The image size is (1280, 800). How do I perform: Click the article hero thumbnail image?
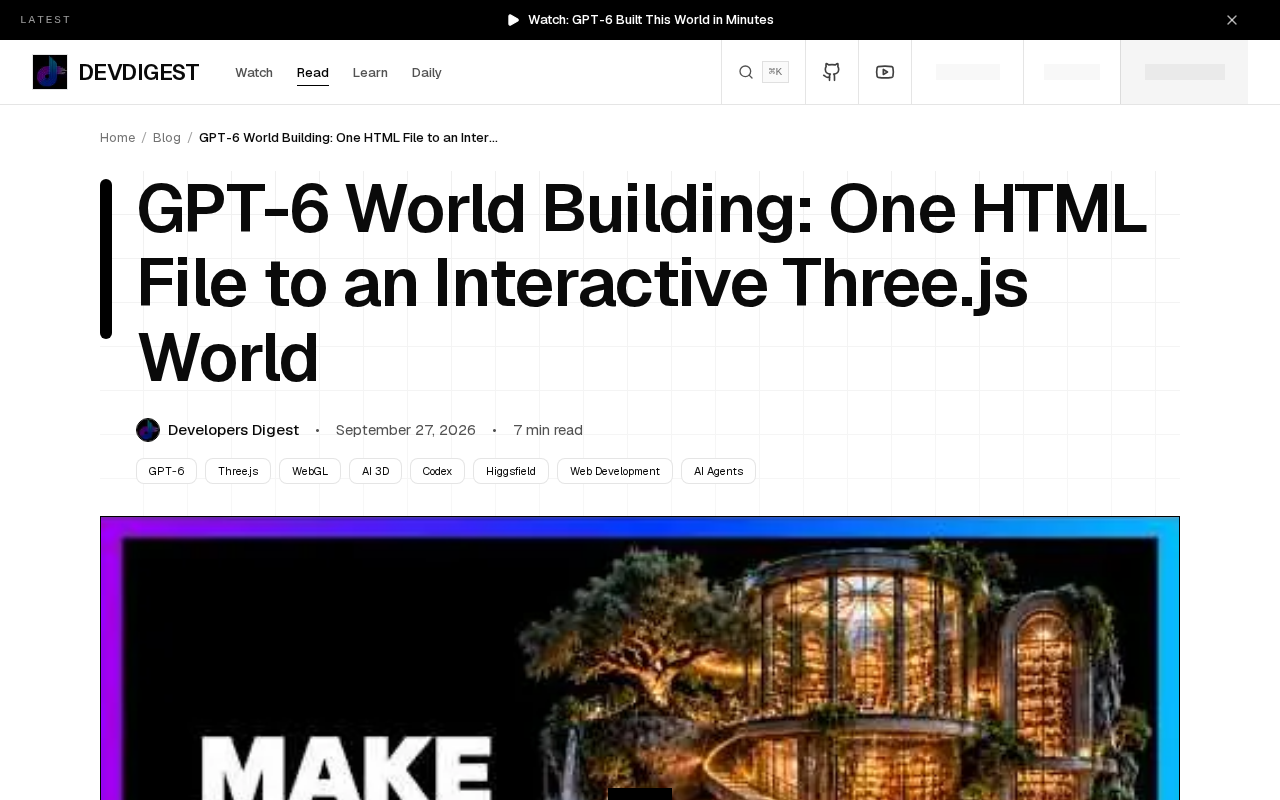640,658
